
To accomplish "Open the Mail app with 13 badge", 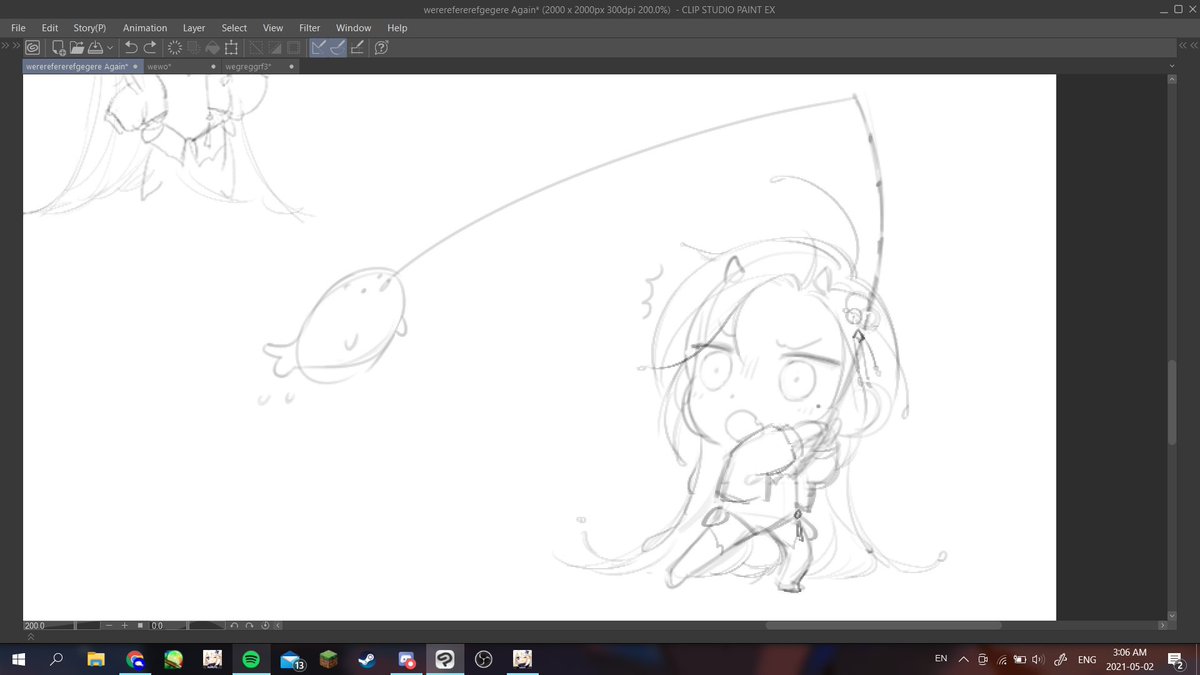I will [290, 659].
